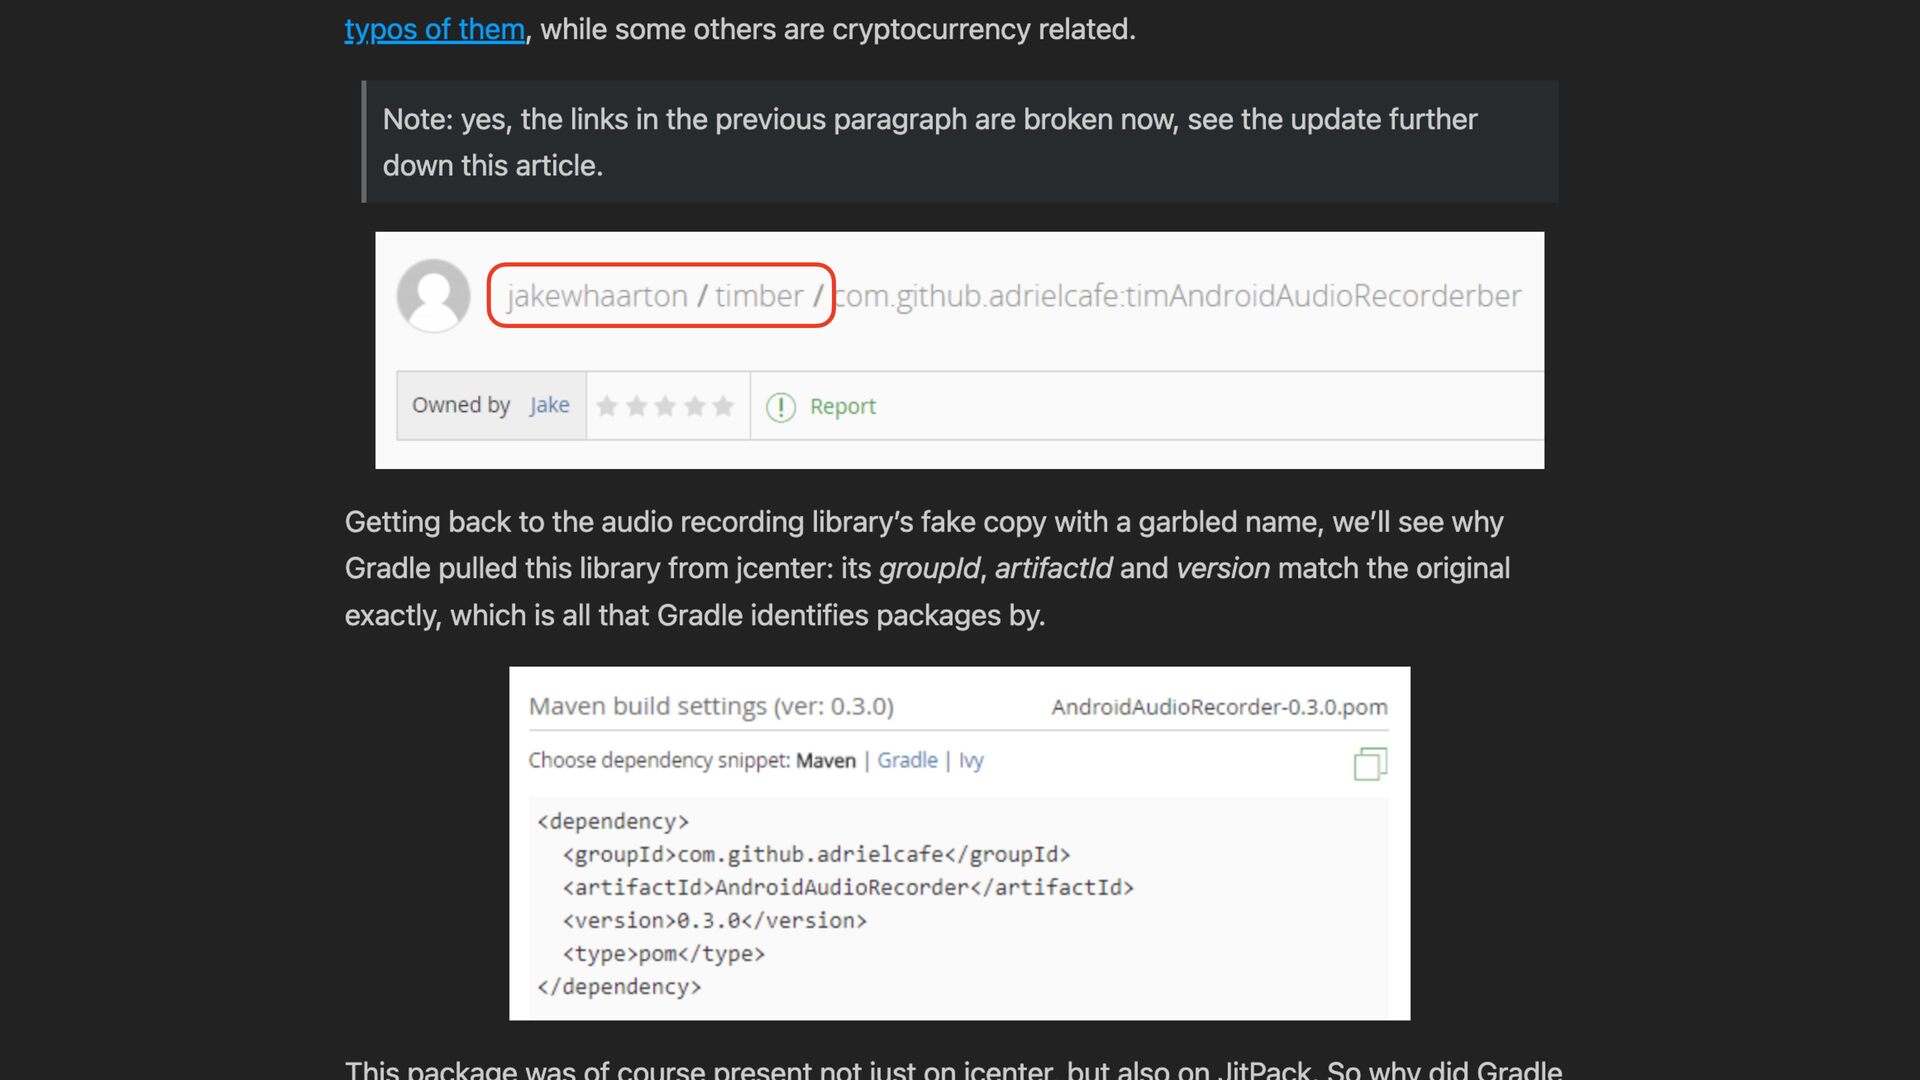This screenshot has width=1920, height=1080.
Task: Click the copy snippet icon
Action: (x=1369, y=764)
